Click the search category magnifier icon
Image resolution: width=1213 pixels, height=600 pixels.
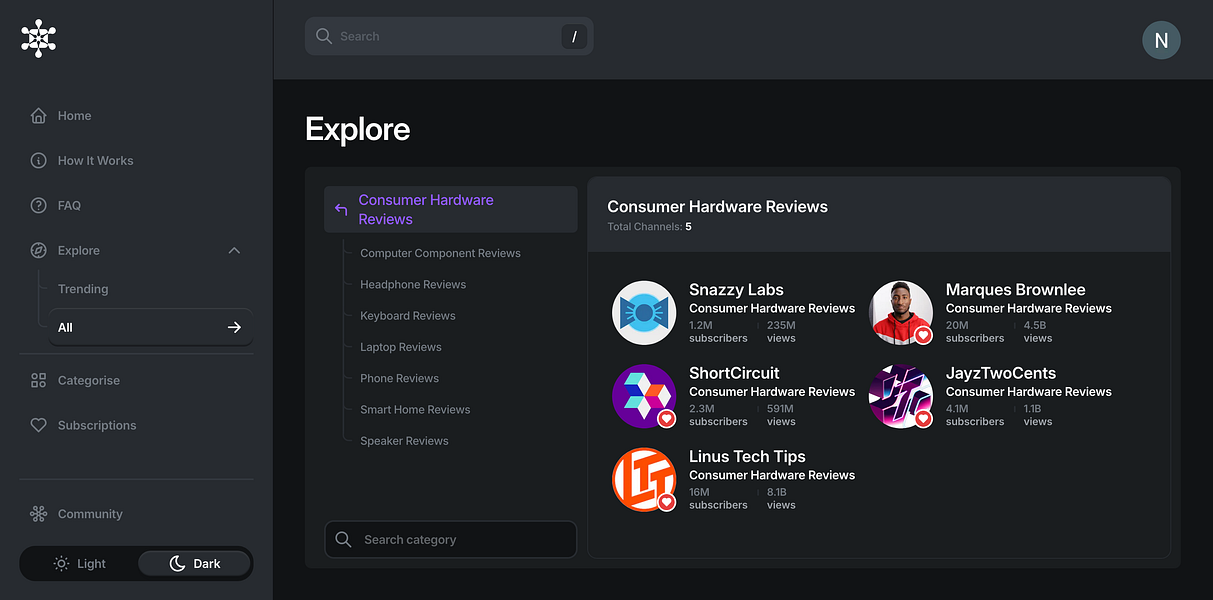(x=343, y=540)
